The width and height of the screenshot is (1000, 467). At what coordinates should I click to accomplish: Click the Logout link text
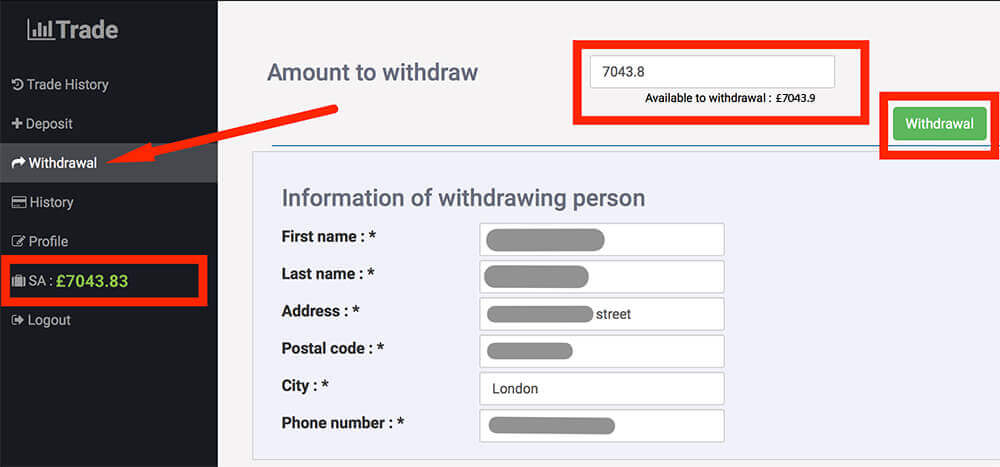[49, 320]
